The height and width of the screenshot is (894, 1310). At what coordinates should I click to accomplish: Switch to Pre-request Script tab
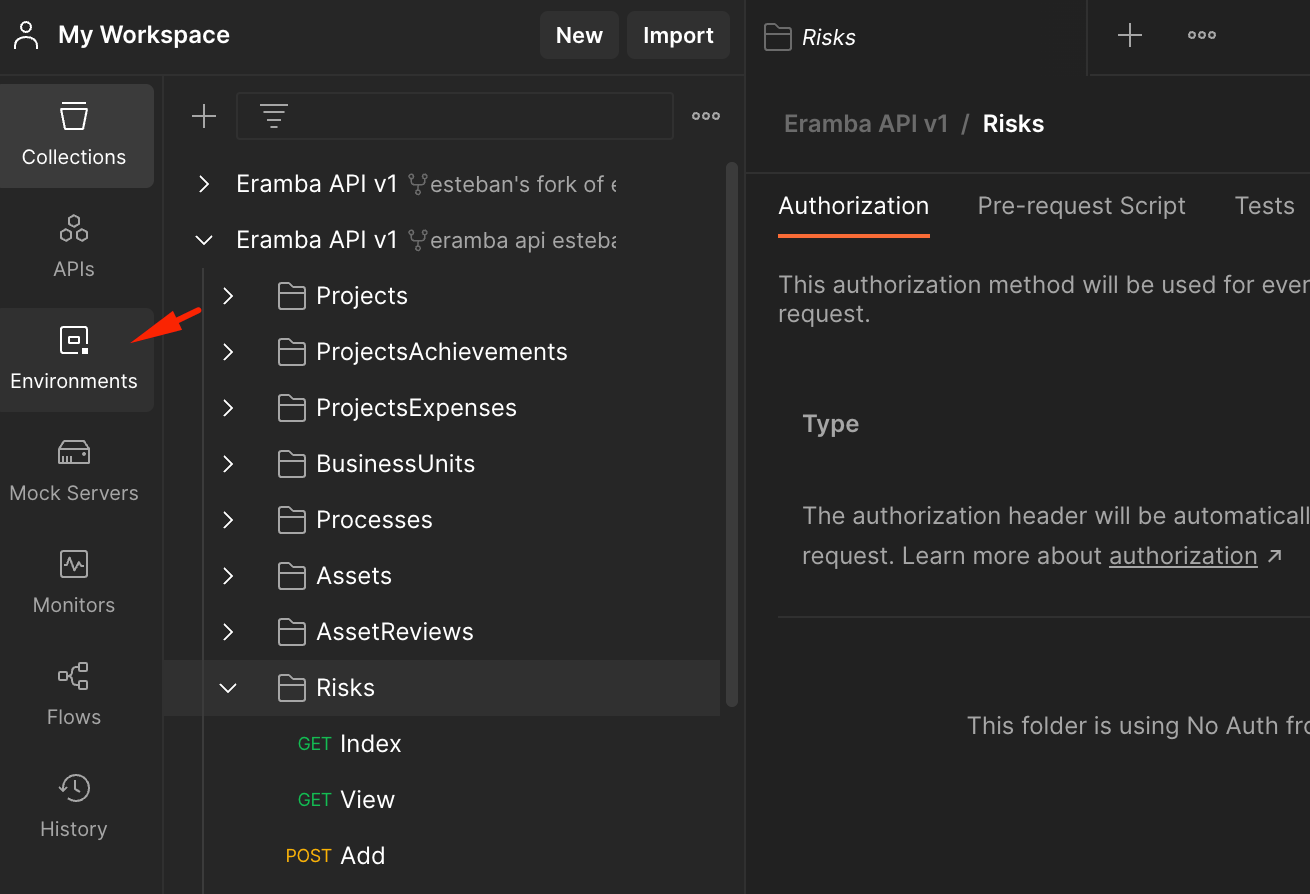(1081, 206)
